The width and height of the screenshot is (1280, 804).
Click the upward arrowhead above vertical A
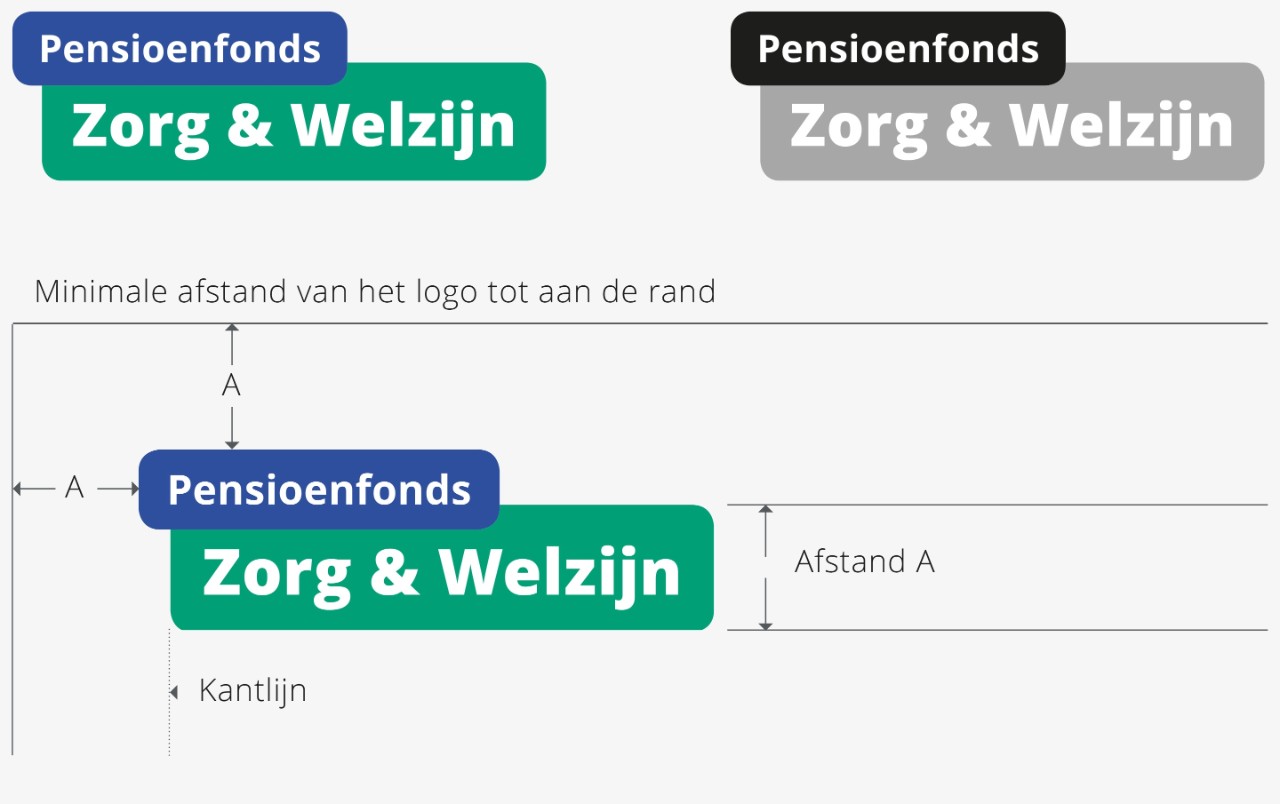[232, 329]
